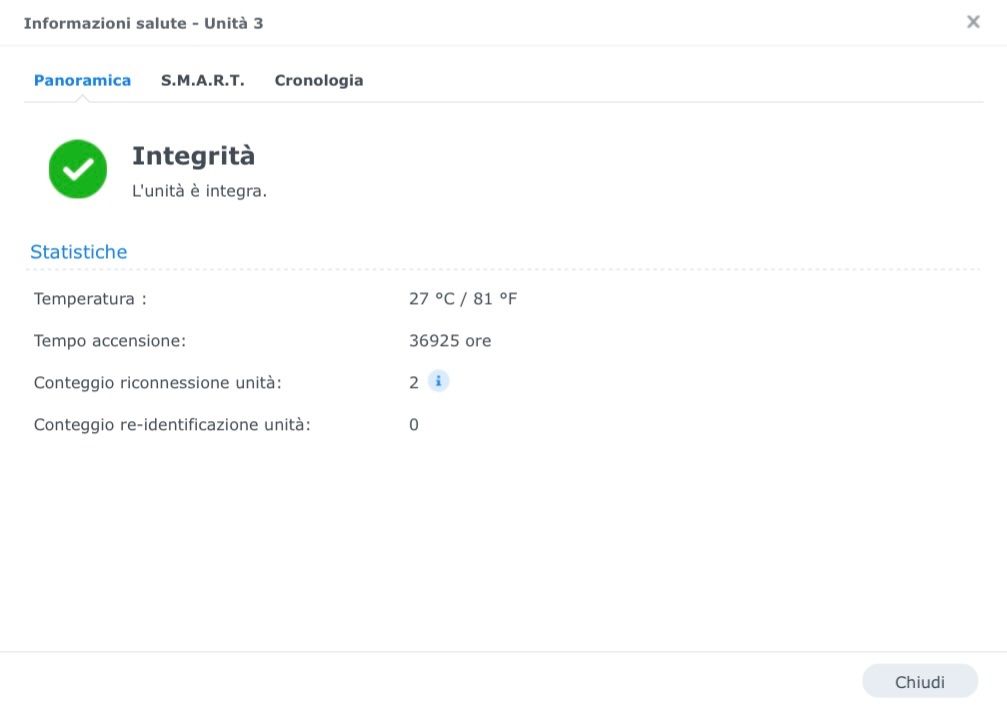Click the Tempo accensione label
1007x706 pixels.
click(x=110, y=340)
